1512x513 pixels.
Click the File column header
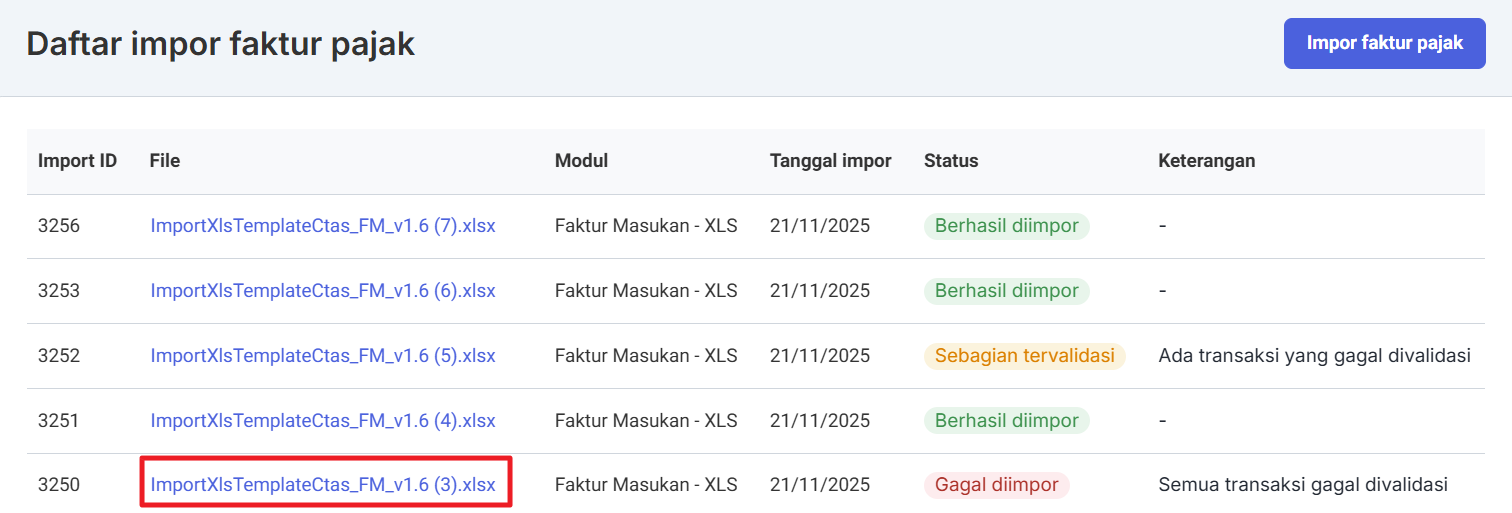point(165,161)
